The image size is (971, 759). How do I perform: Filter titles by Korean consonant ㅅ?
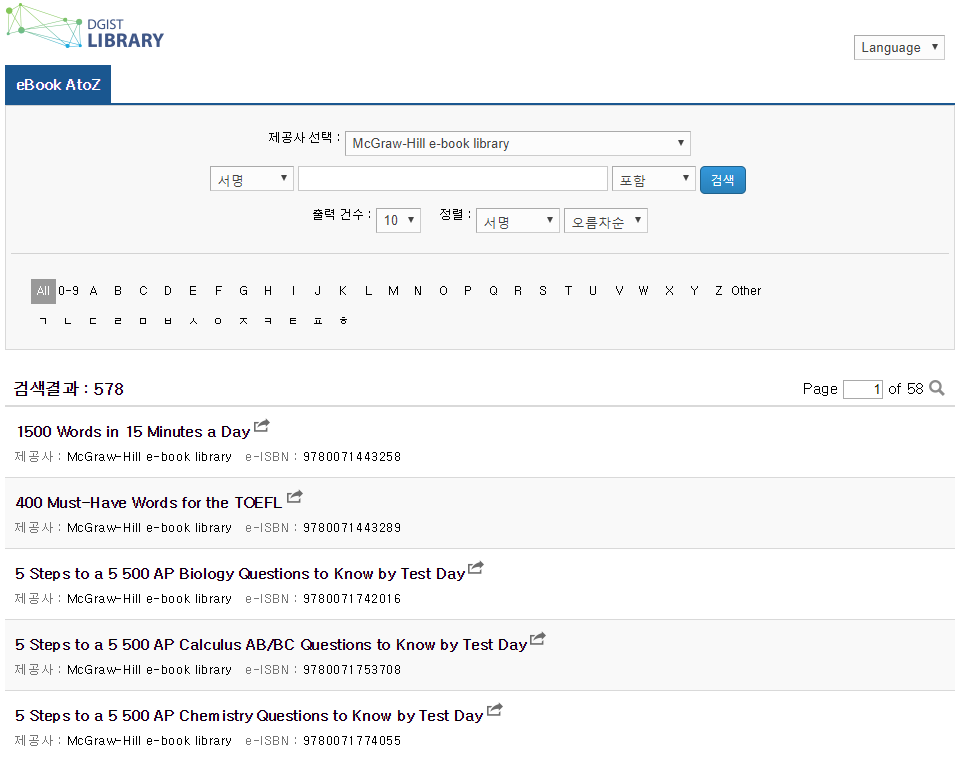[193, 321]
